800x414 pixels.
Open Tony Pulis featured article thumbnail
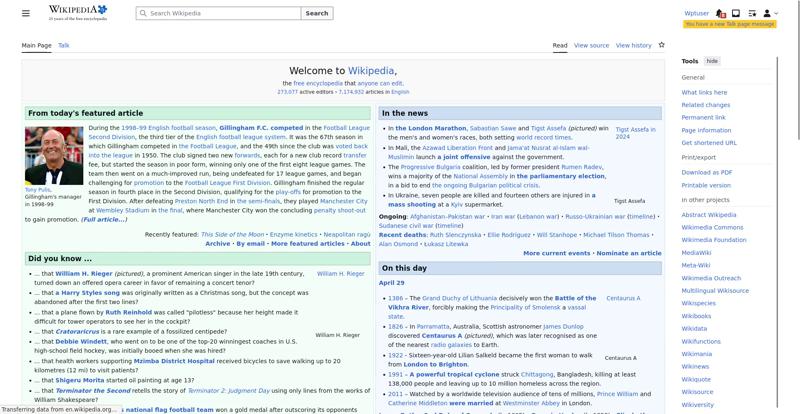(x=54, y=156)
